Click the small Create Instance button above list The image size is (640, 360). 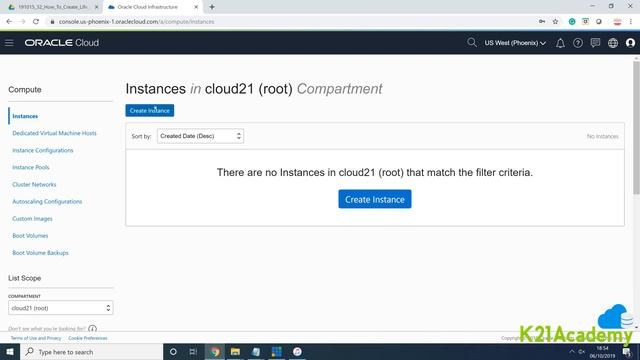coord(150,110)
